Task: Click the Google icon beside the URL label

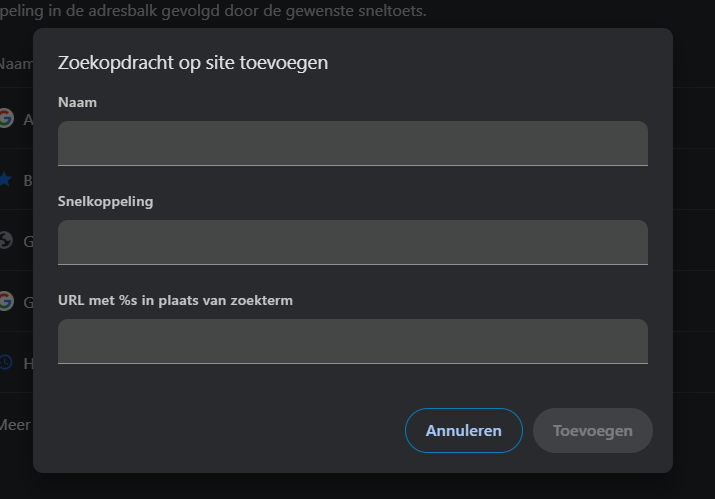Action: (x=6, y=301)
